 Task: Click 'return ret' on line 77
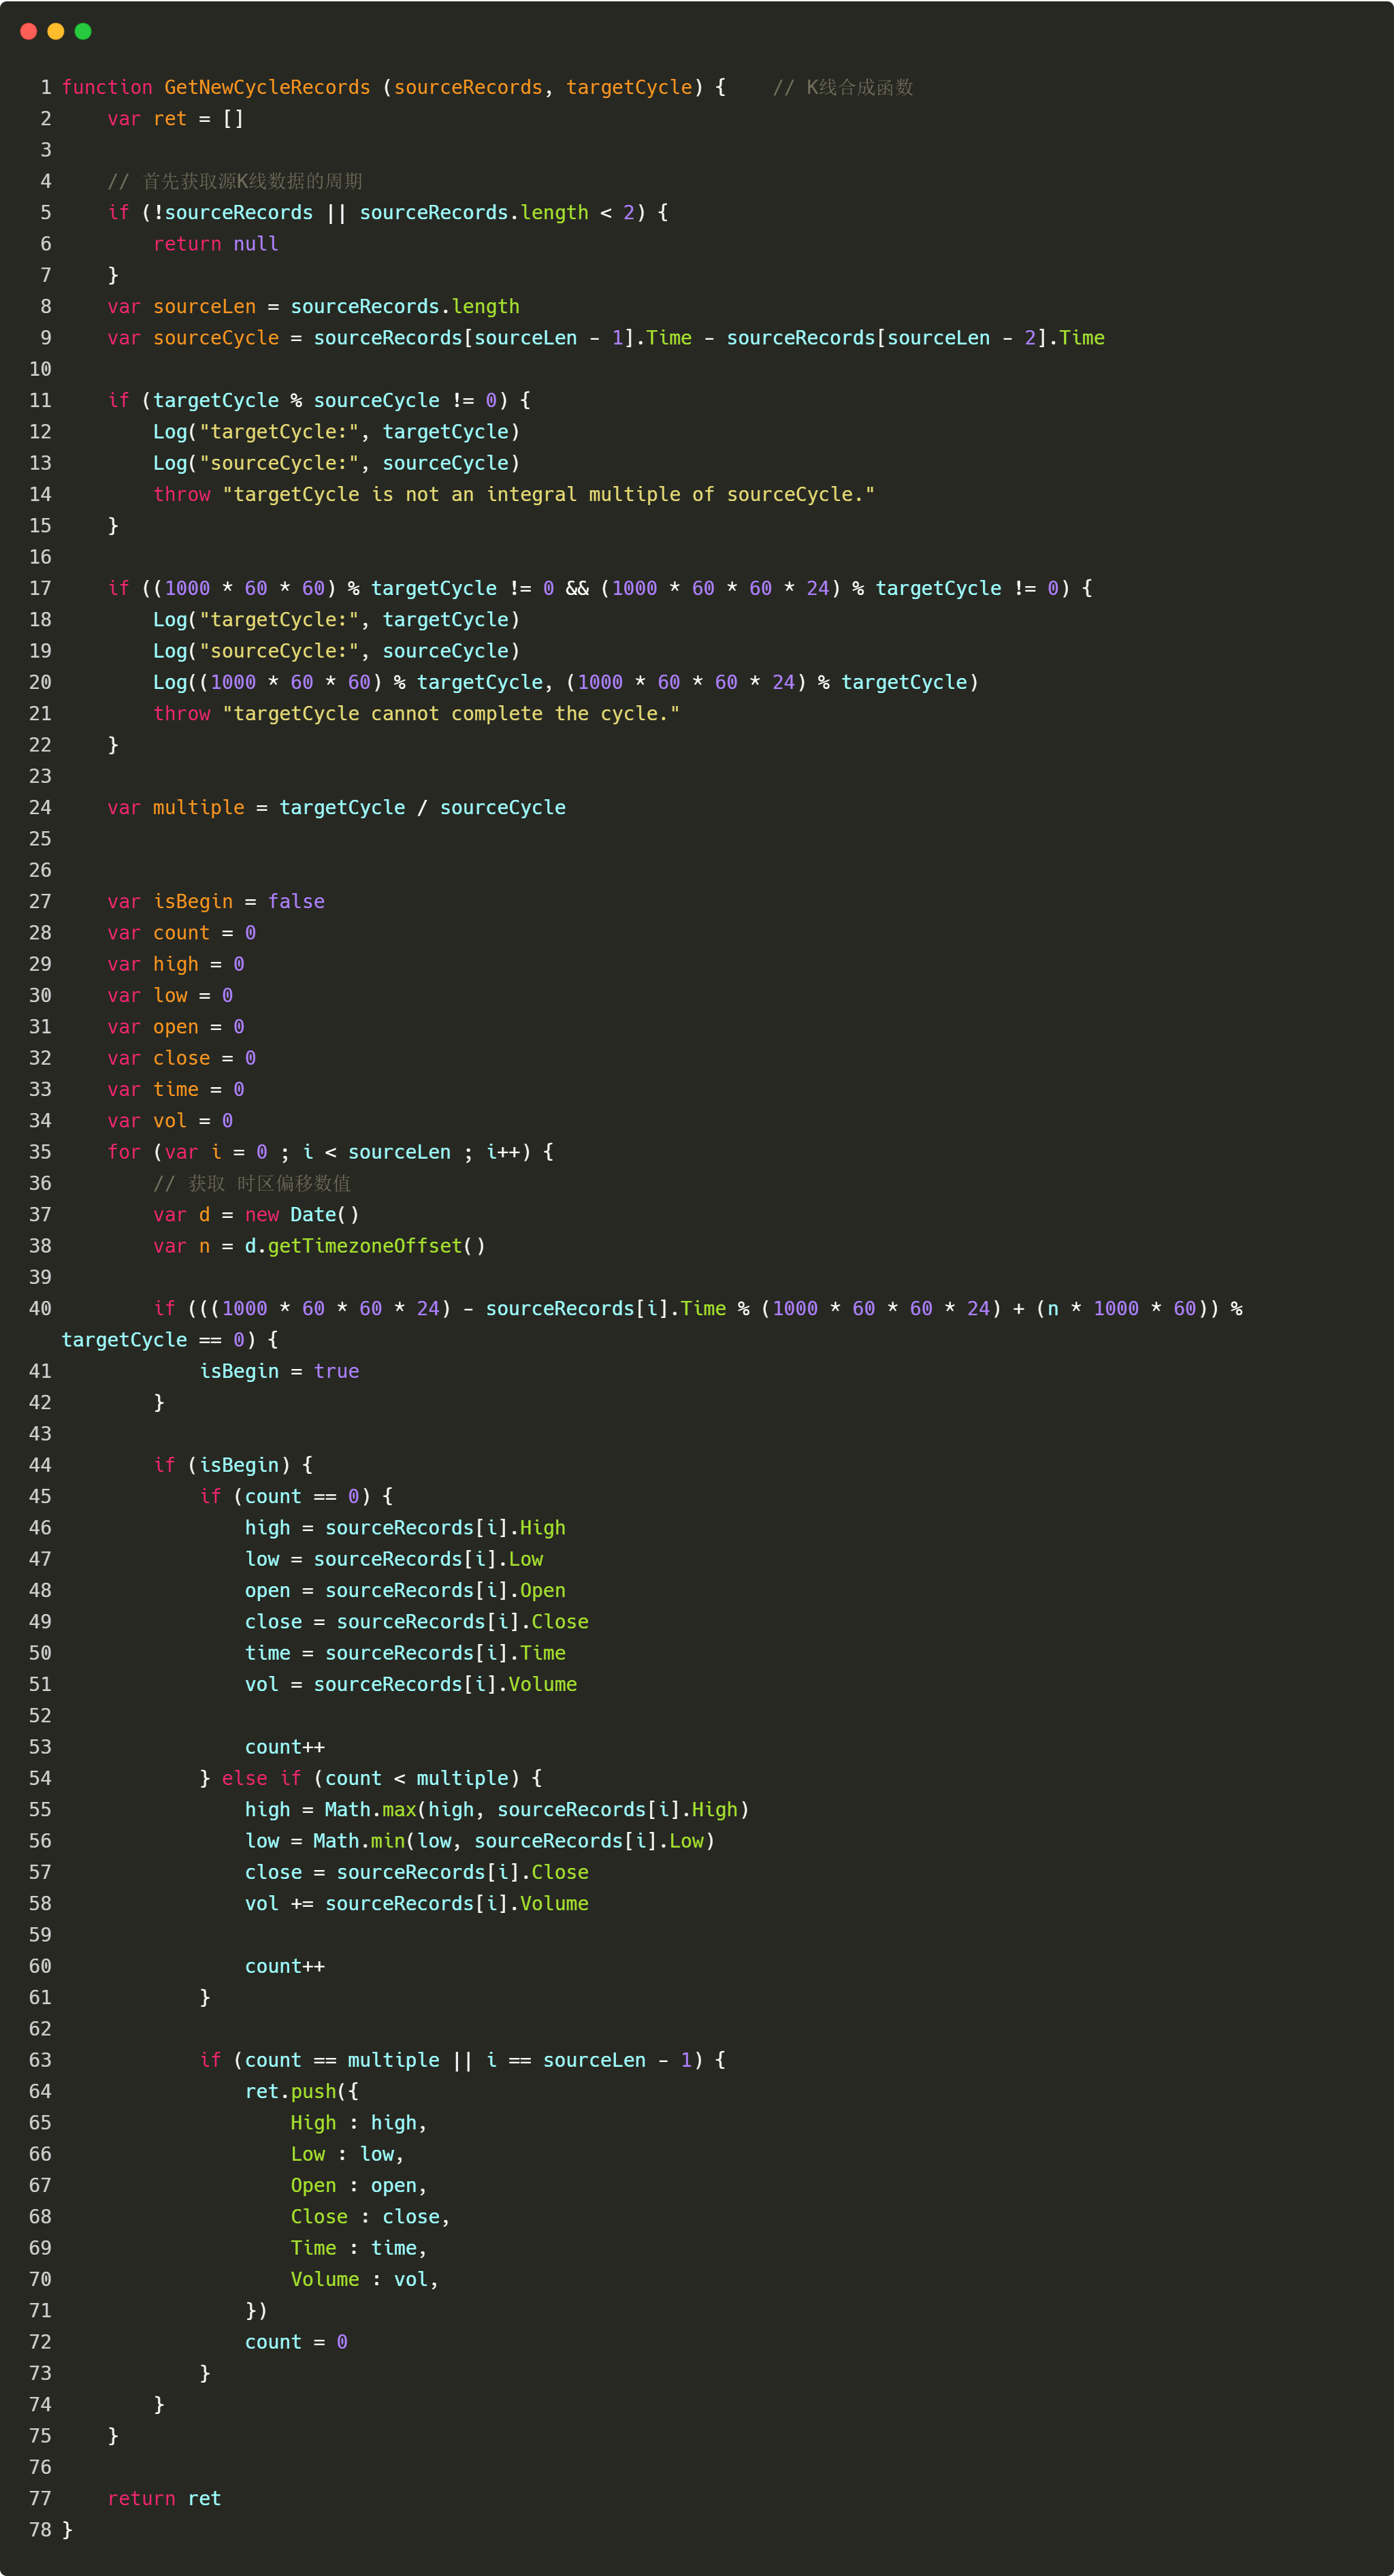coord(164,2499)
